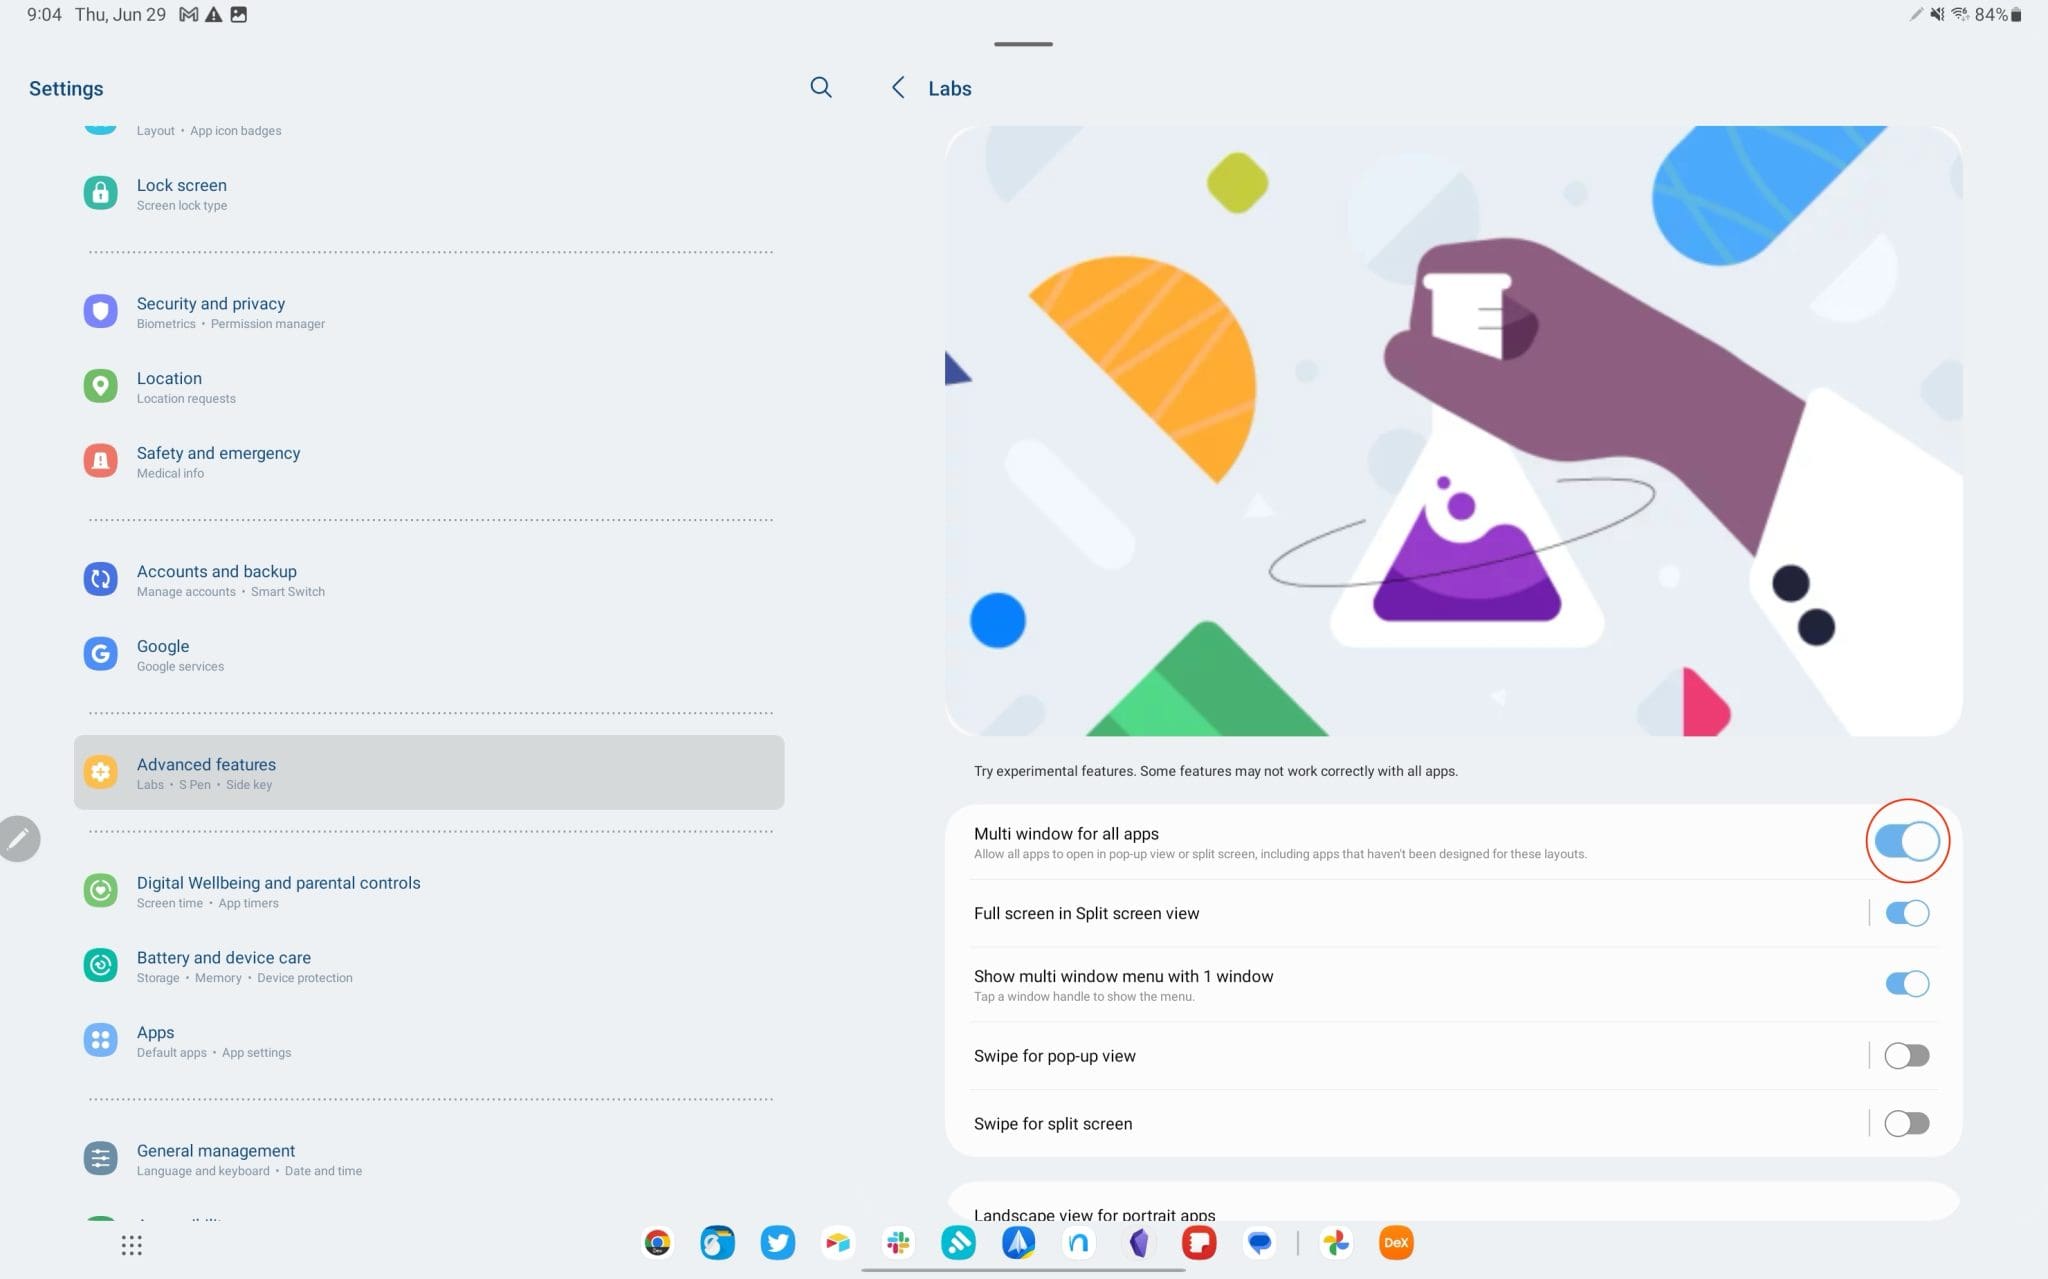Open Digital Wellbeing and parental controls
2048x1279 pixels.
429,891
